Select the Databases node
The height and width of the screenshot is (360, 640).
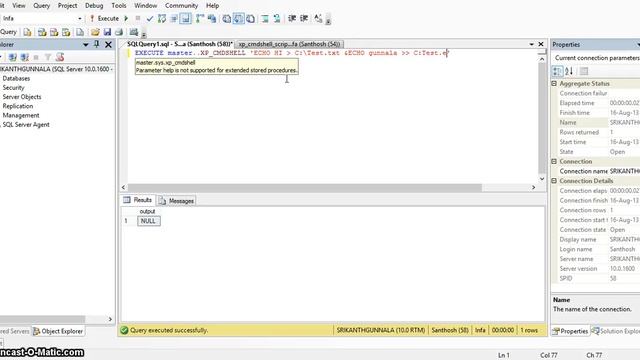16,78
